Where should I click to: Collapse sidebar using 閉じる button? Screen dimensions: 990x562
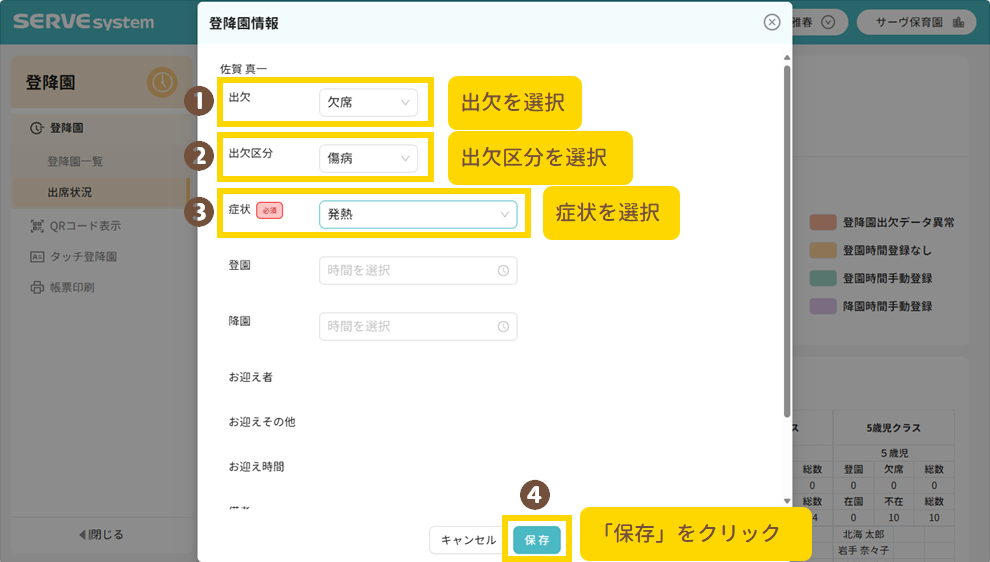(101, 535)
